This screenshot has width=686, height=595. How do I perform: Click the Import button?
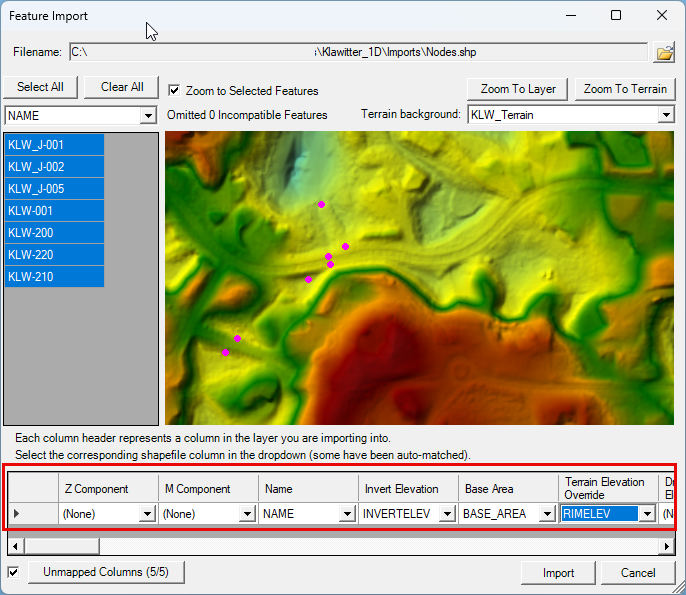pos(558,573)
